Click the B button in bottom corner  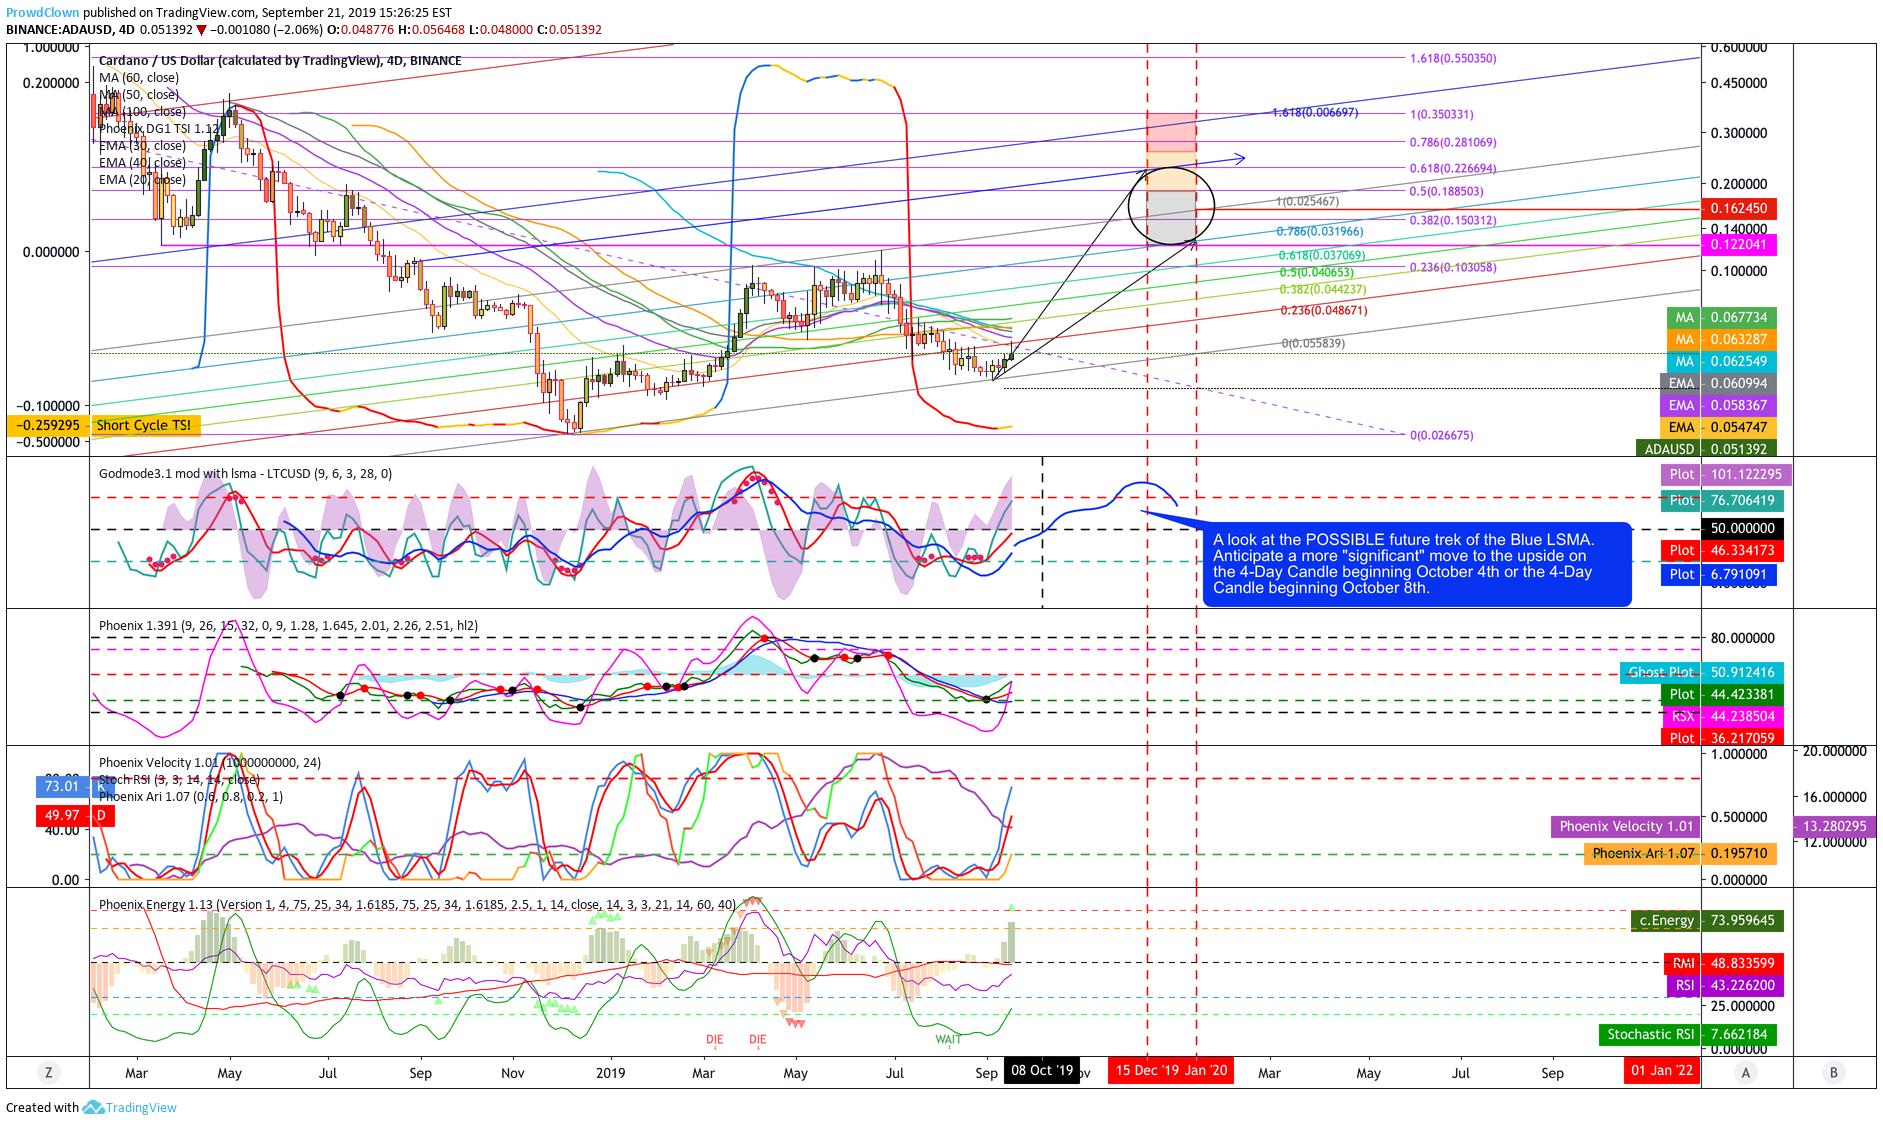(1834, 1072)
